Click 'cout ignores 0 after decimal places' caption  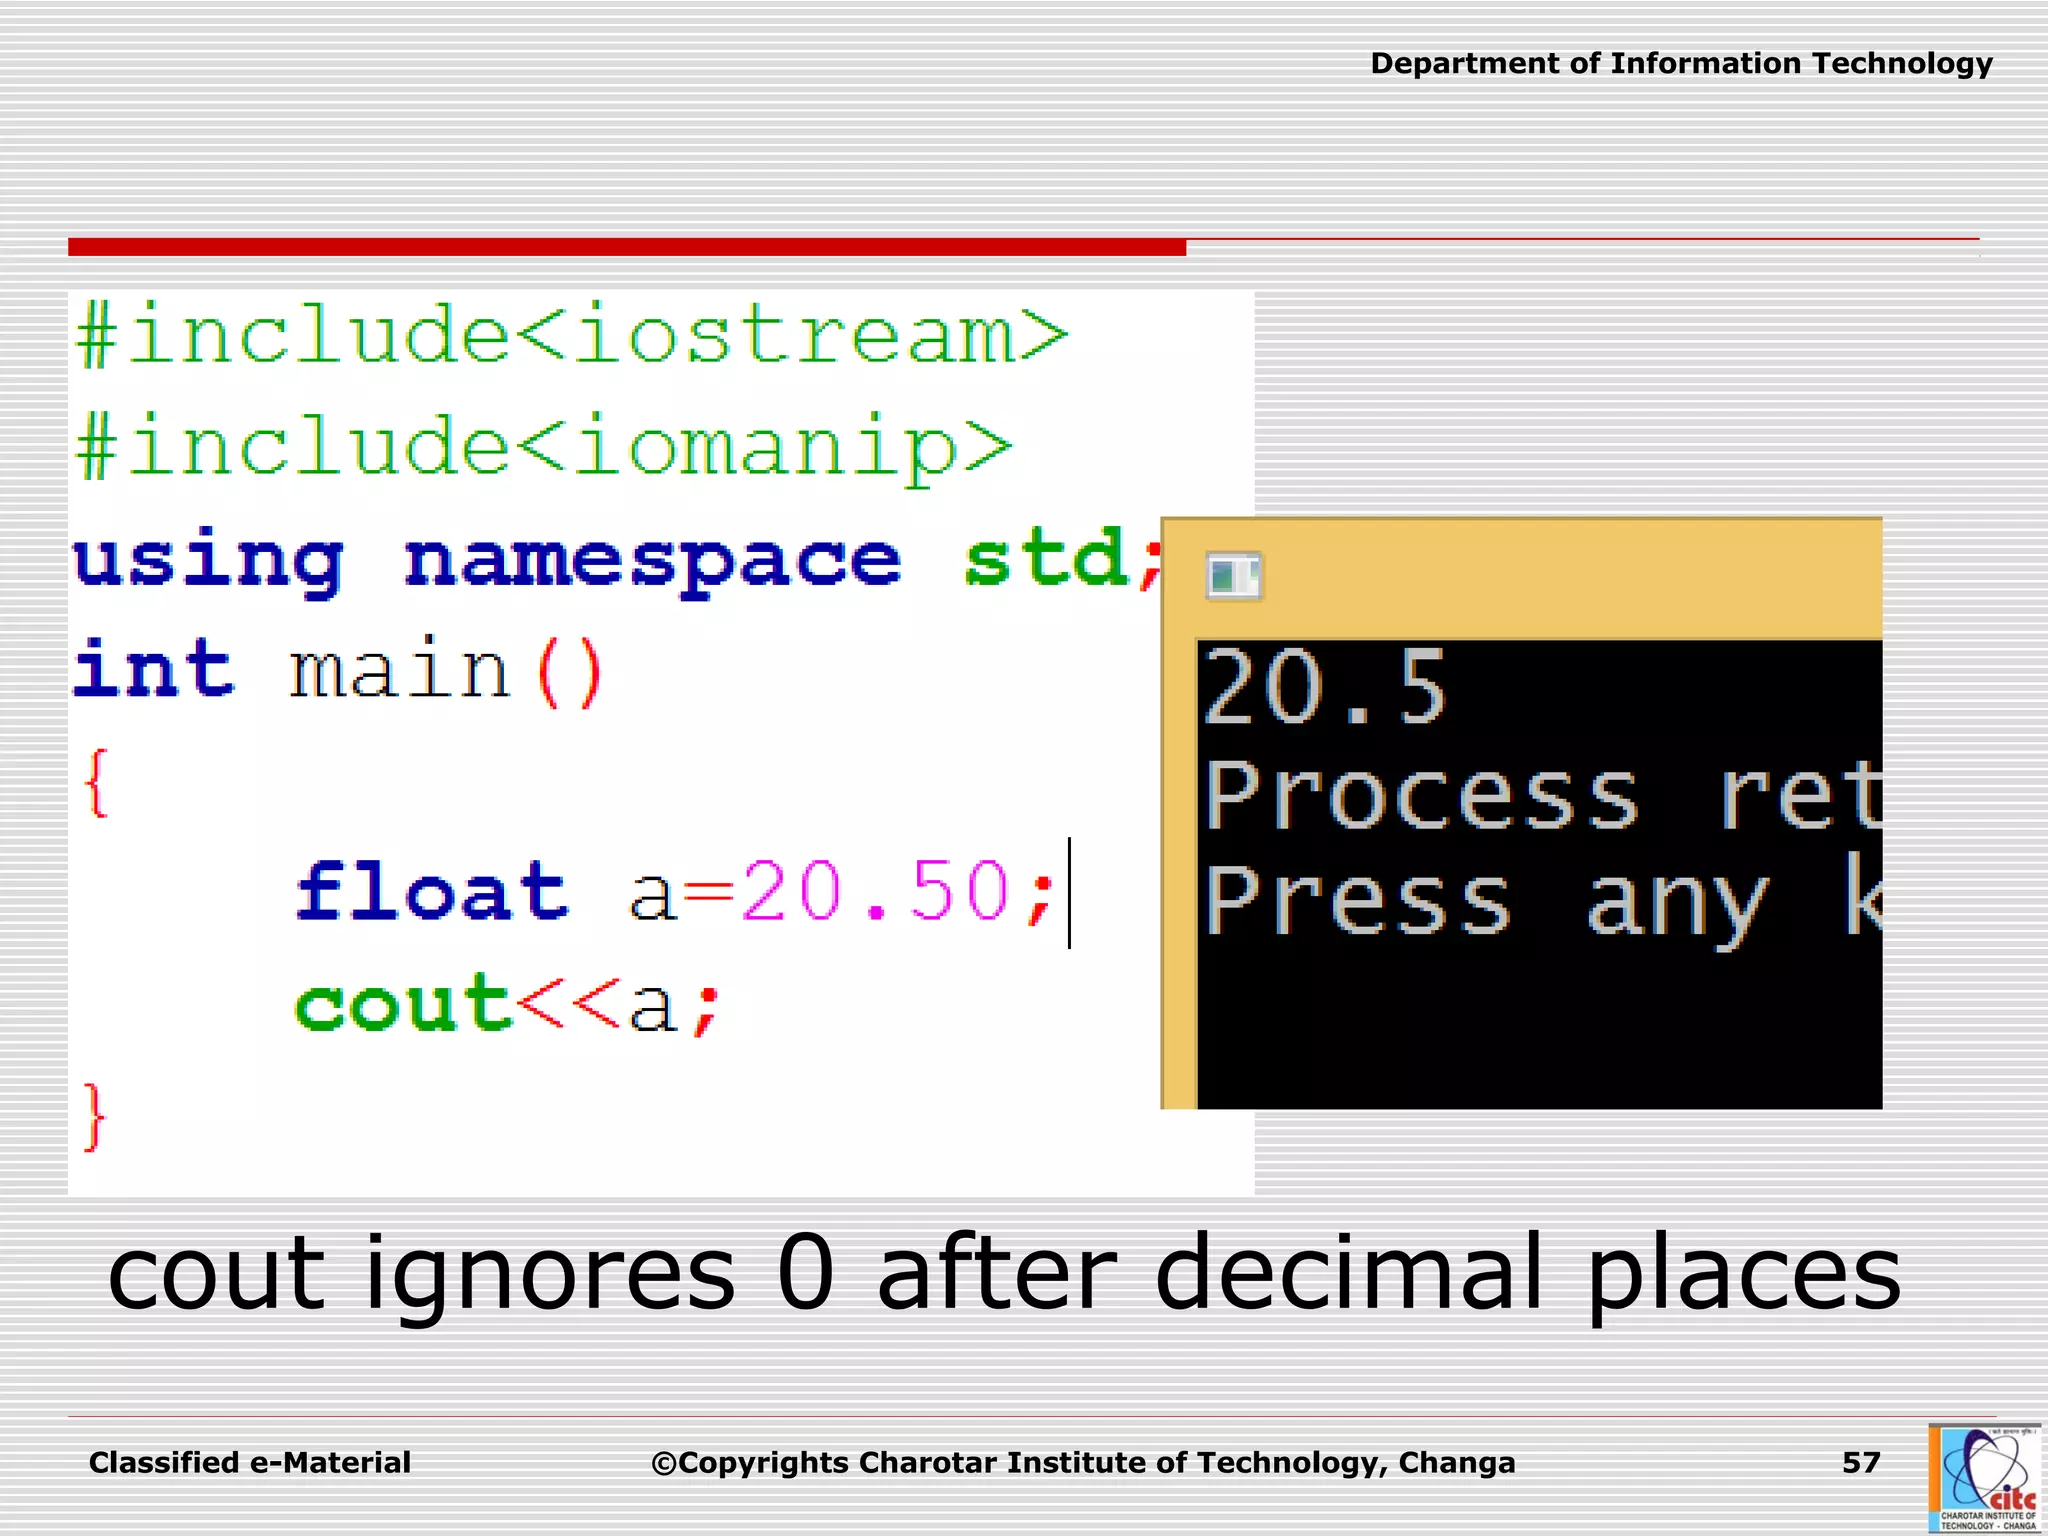click(x=1003, y=1273)
